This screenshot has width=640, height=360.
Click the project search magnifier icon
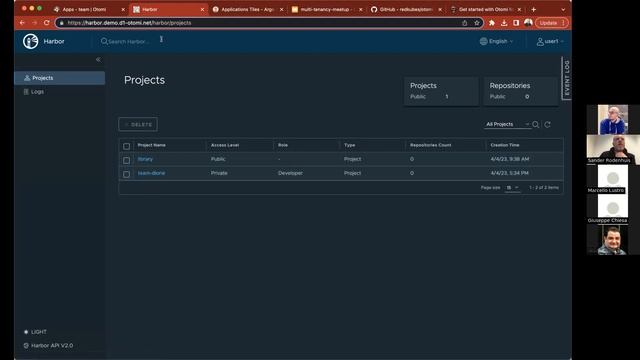point(536,124)
